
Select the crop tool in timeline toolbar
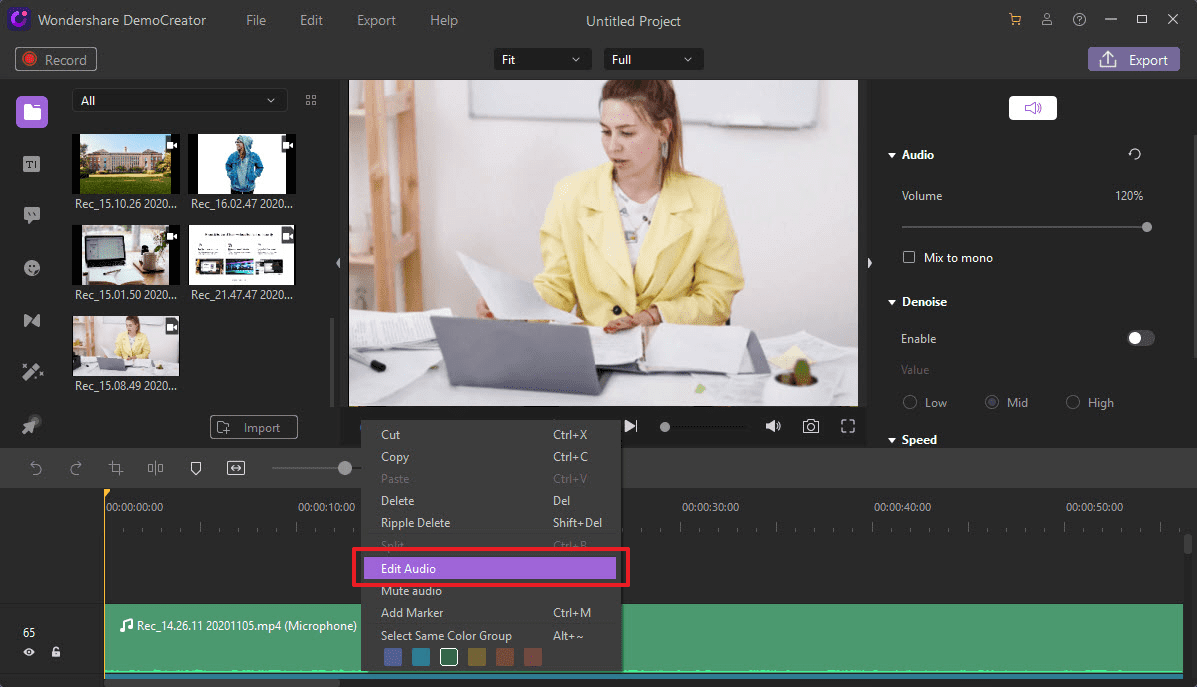(116, 468)
